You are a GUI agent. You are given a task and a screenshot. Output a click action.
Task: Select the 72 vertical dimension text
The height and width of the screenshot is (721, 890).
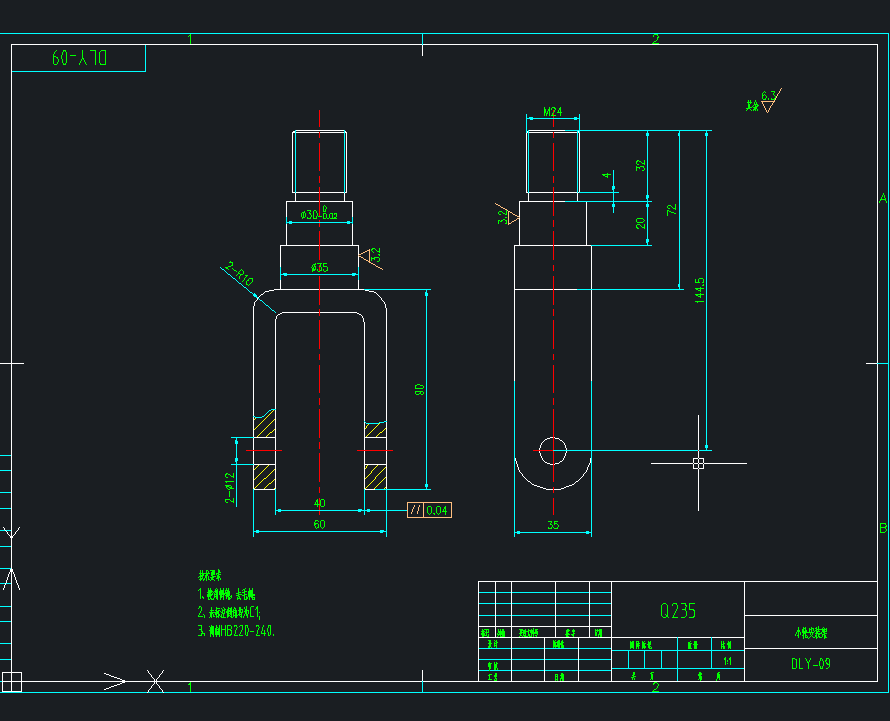[671, 209]
